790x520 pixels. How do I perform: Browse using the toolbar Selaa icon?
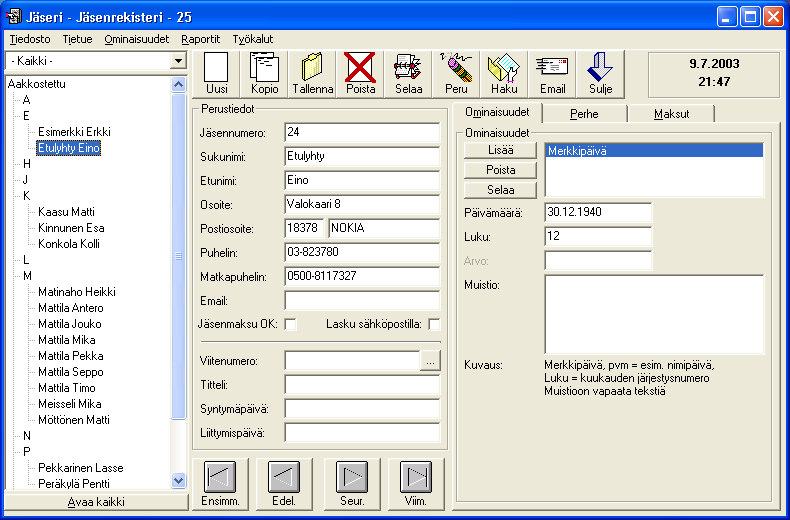click(x=408, y=74)
